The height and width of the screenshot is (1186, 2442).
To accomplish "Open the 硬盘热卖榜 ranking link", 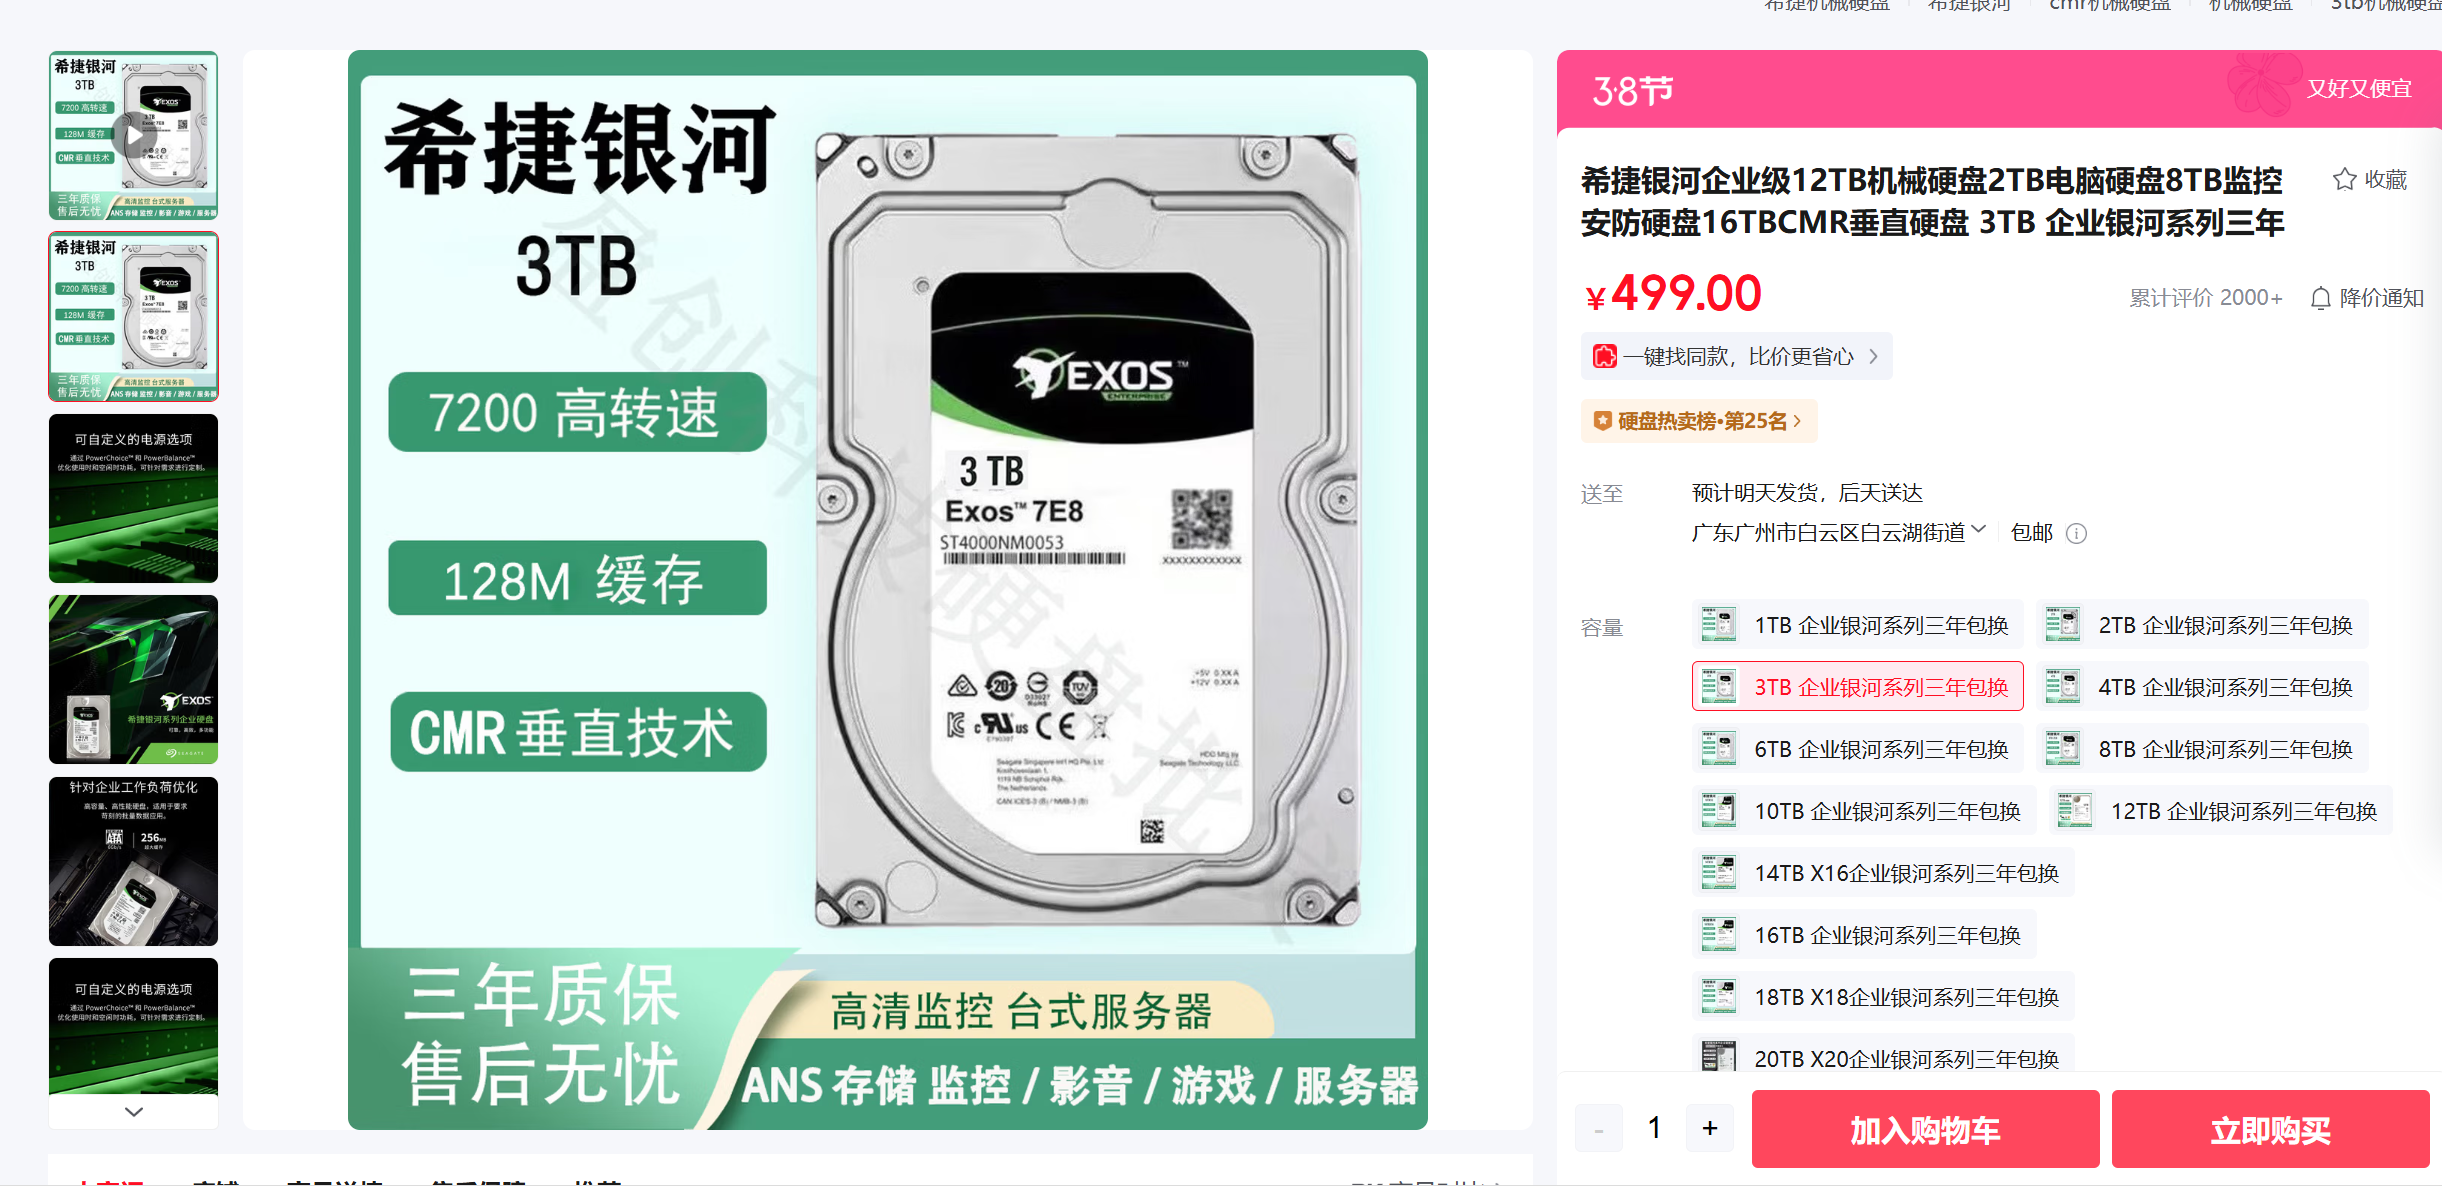I will click(x=1698, y=421).
